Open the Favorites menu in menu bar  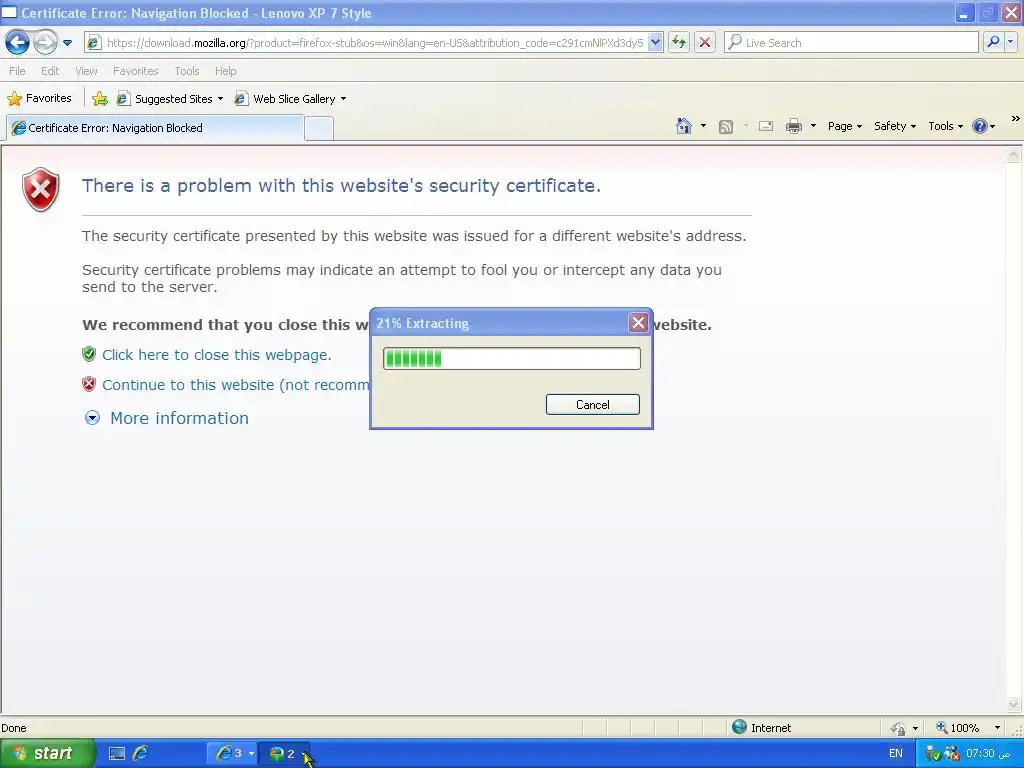135,71
